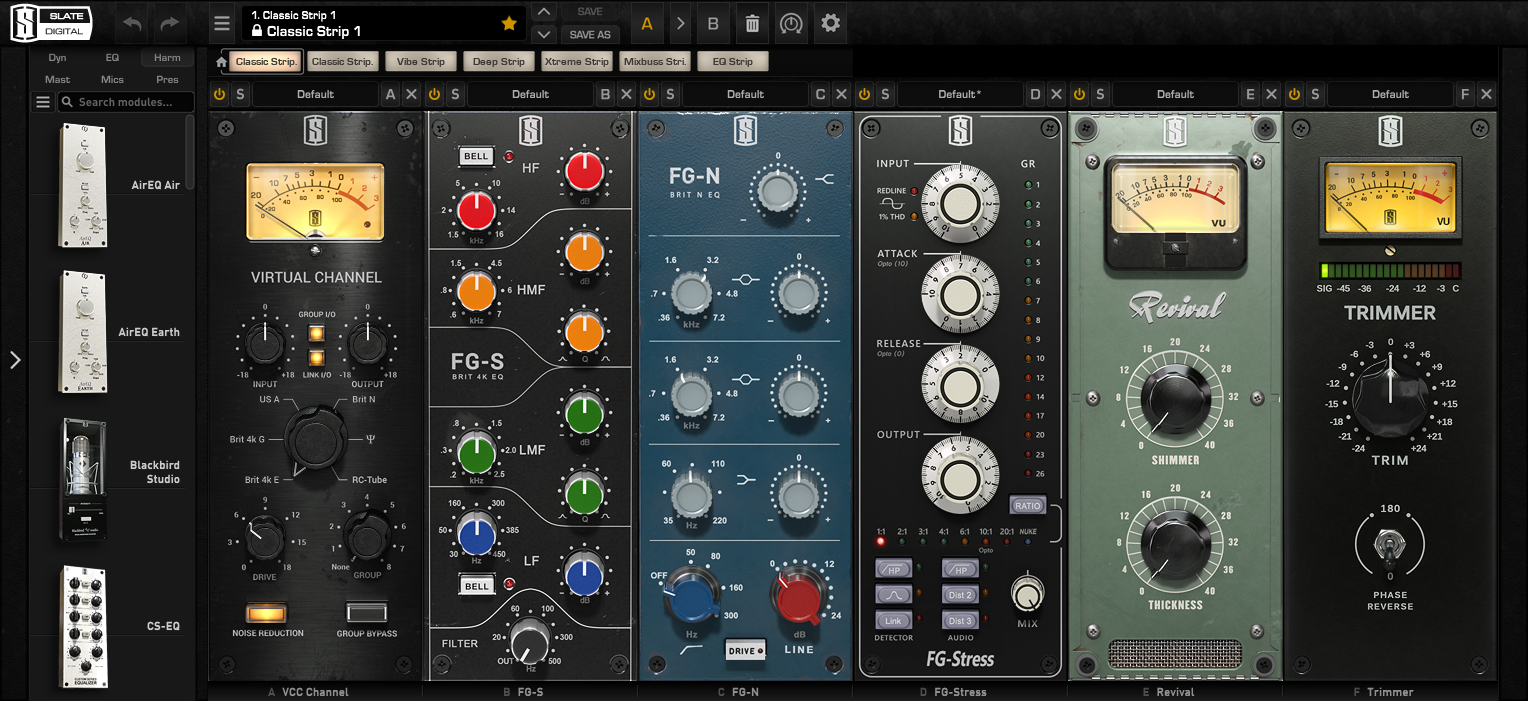Switch to EQ Strip tab
Image resolution: width=1528 pixels, height=701 pixels.
point(733,62)
